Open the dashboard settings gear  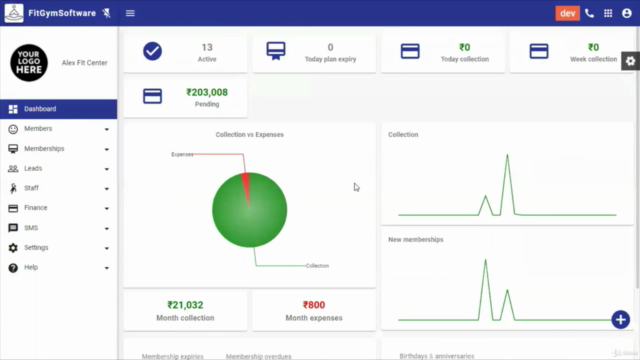[x=631, y=61]
